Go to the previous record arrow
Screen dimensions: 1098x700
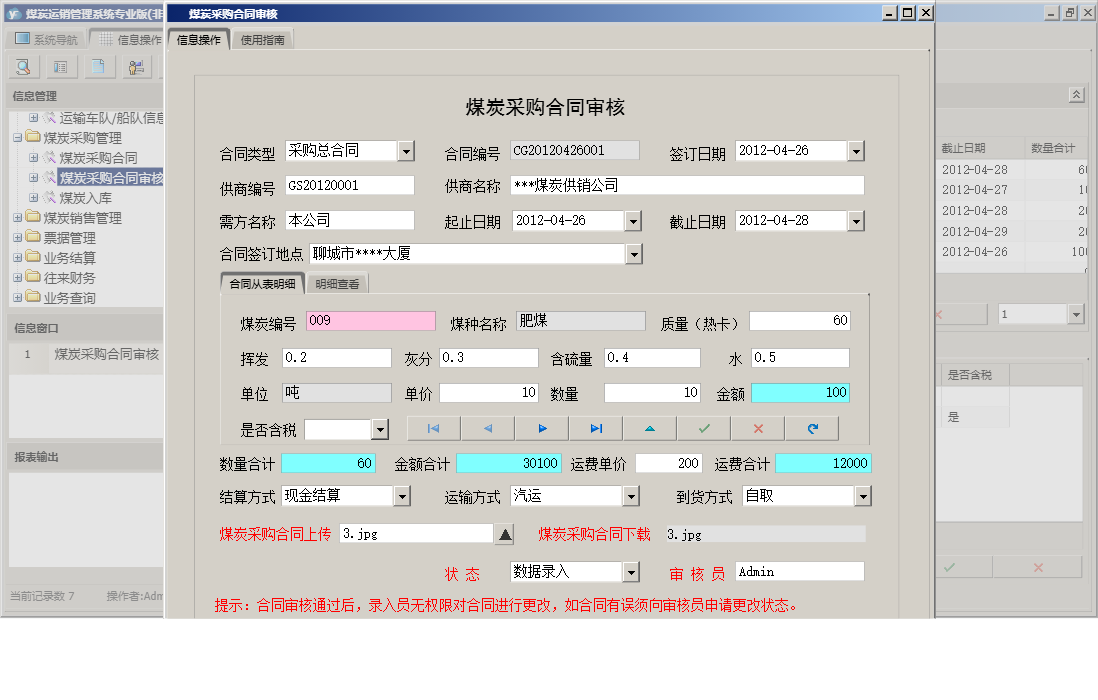tap(486, 428)
